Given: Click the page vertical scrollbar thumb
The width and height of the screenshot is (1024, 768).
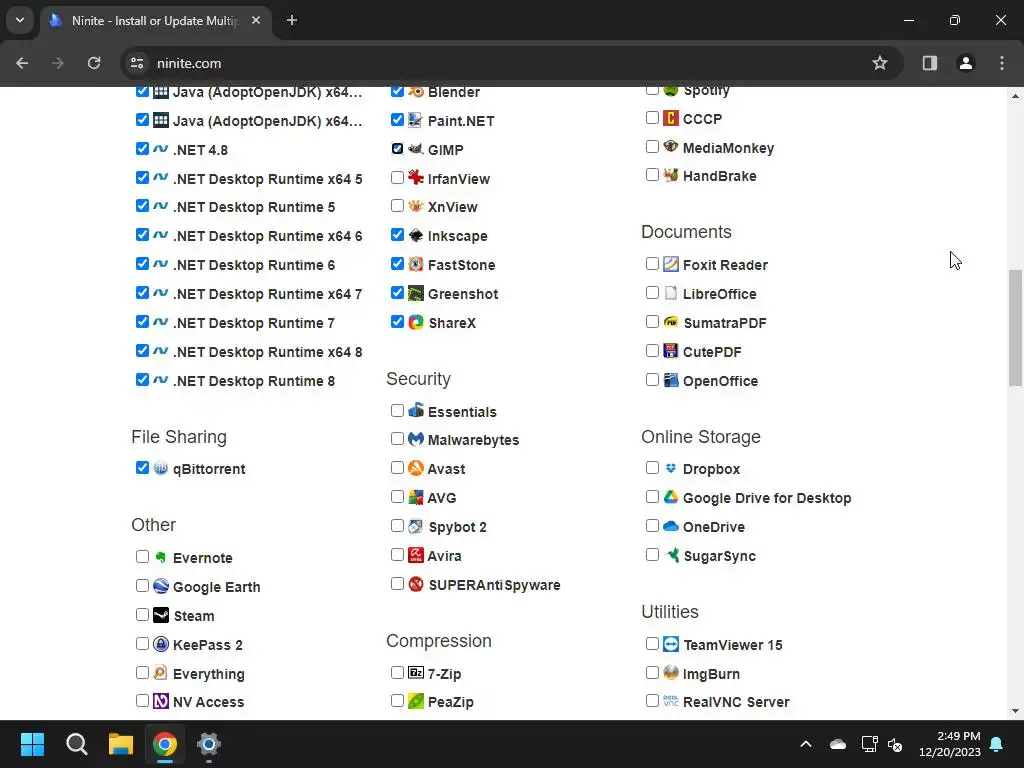Looking at the screenshot, I should [1015, 328].
